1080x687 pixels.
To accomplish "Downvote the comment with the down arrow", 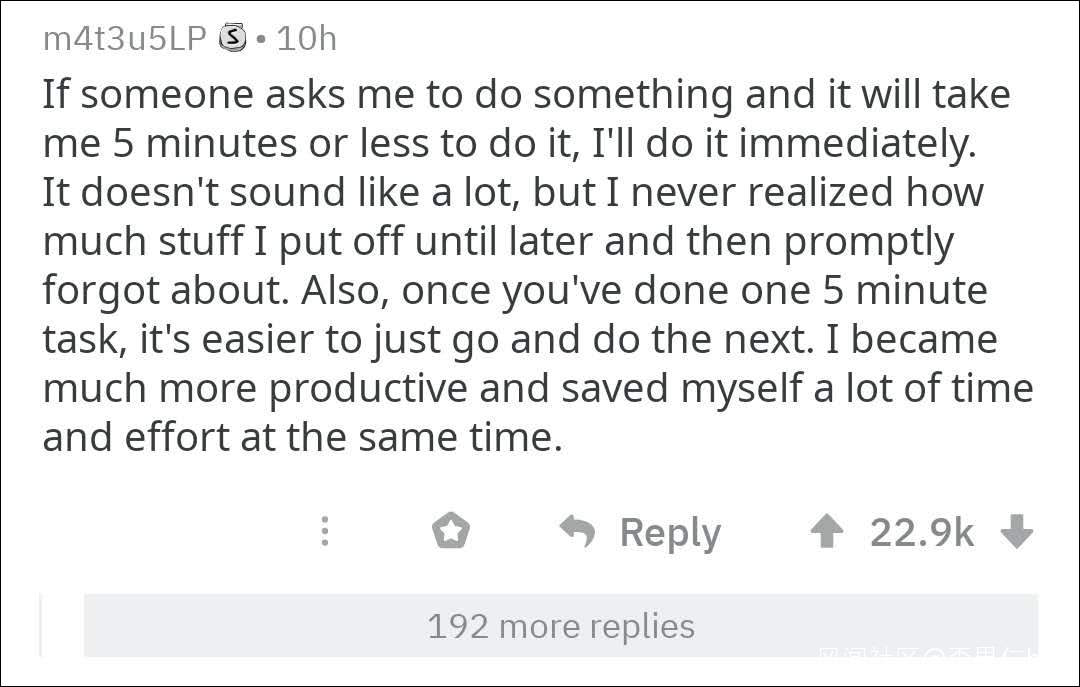I will 1016,532.
